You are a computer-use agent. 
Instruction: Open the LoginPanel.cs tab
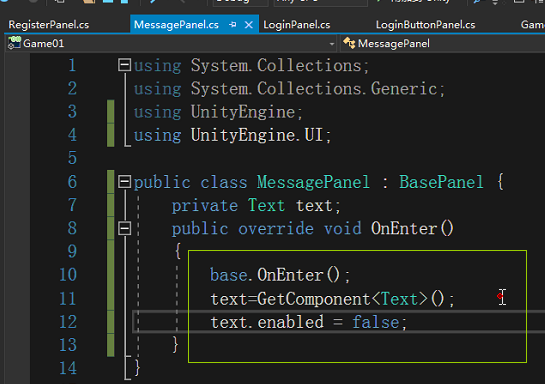tap(296, 25)
